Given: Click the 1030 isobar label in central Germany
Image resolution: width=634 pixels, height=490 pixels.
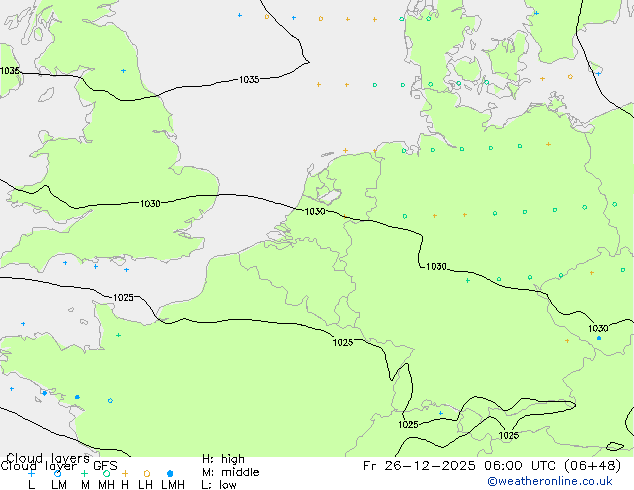Looking at the screenshot, I should coord(436,266).
